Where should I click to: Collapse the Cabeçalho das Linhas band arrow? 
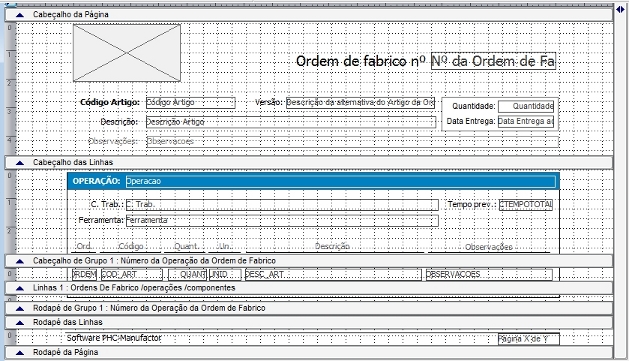pyautogui.click(x=20, y=162)
